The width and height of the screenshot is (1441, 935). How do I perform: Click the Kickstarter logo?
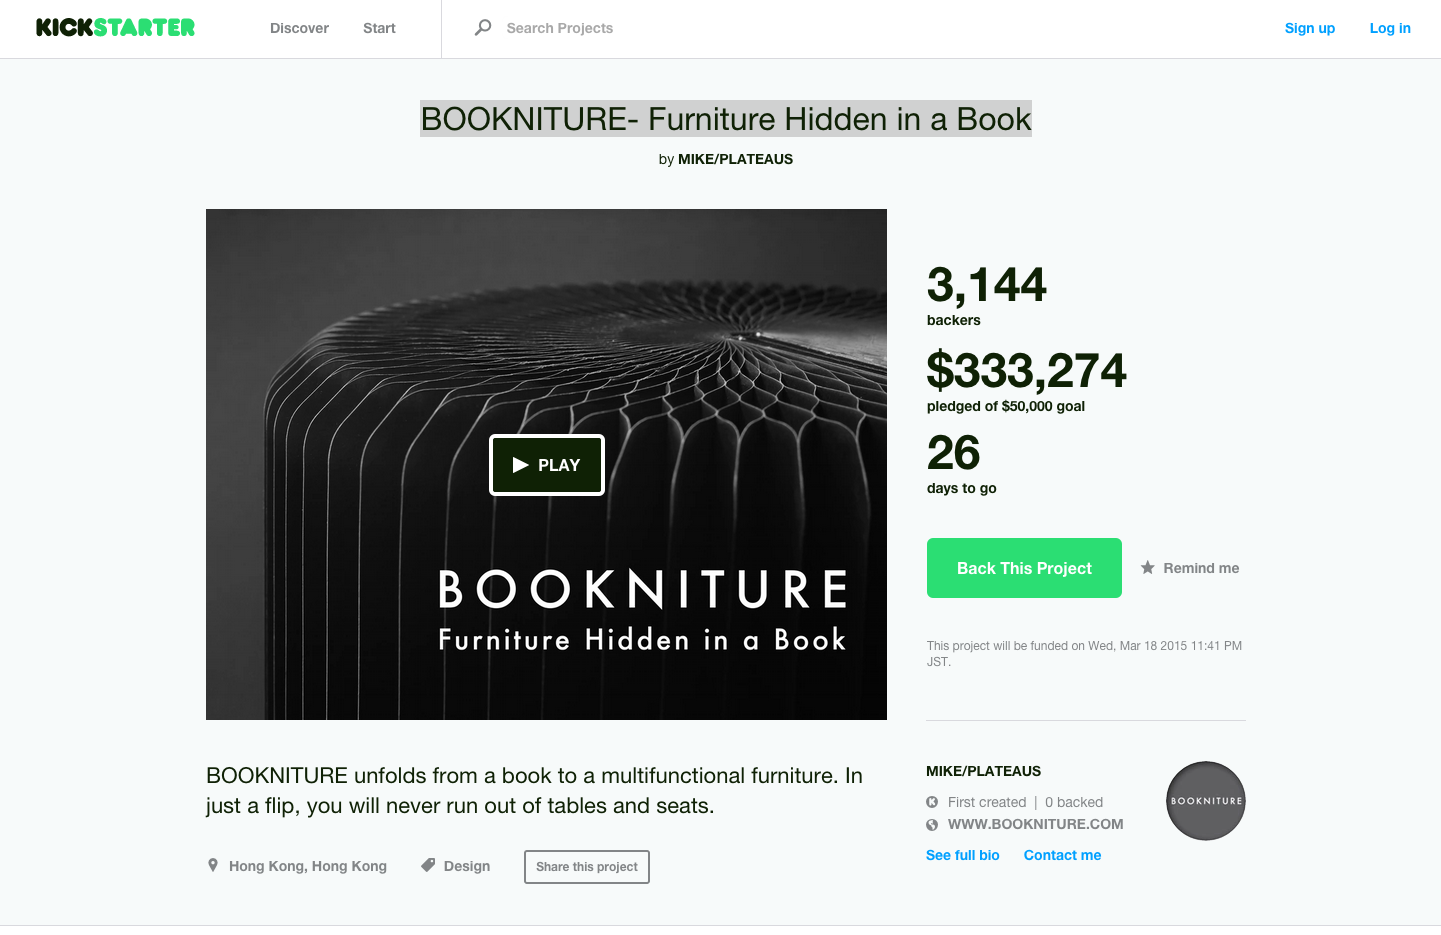click(115, 28)
